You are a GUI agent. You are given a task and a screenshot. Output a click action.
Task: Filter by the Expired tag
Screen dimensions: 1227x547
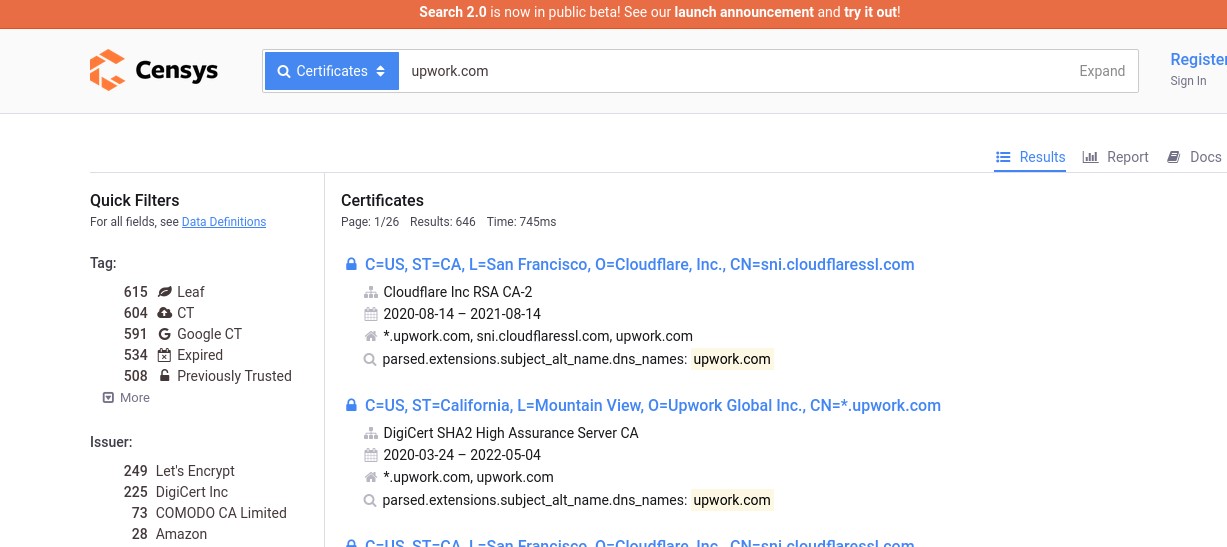coord(200,355)
